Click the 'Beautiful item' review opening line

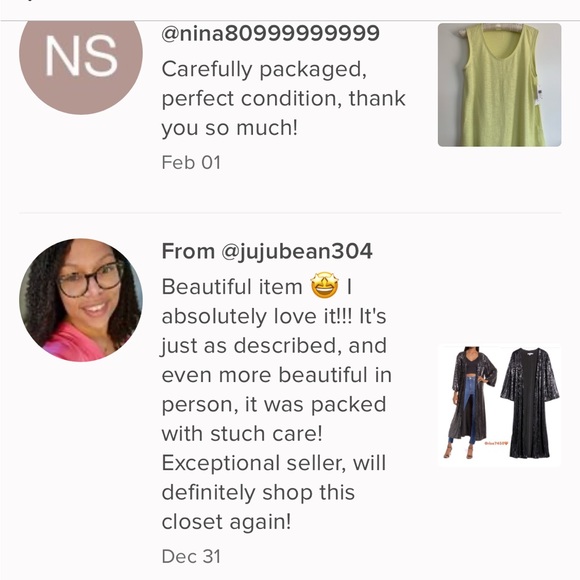pos(232,287)
